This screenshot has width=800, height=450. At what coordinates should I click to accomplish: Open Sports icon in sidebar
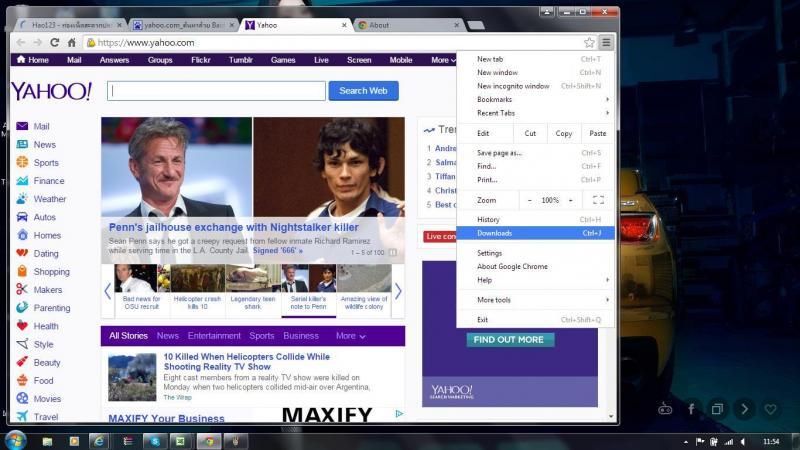(22, 162)
